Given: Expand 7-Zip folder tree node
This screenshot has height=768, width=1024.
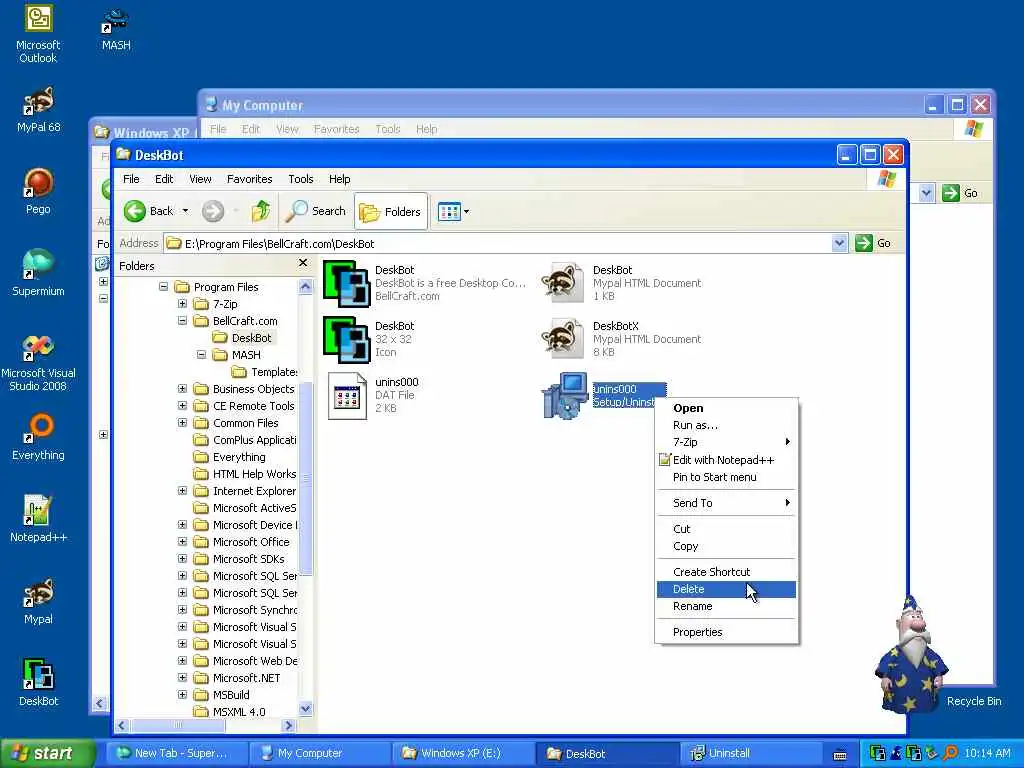Looking at the screenshot, I should [x=182, y=304].
